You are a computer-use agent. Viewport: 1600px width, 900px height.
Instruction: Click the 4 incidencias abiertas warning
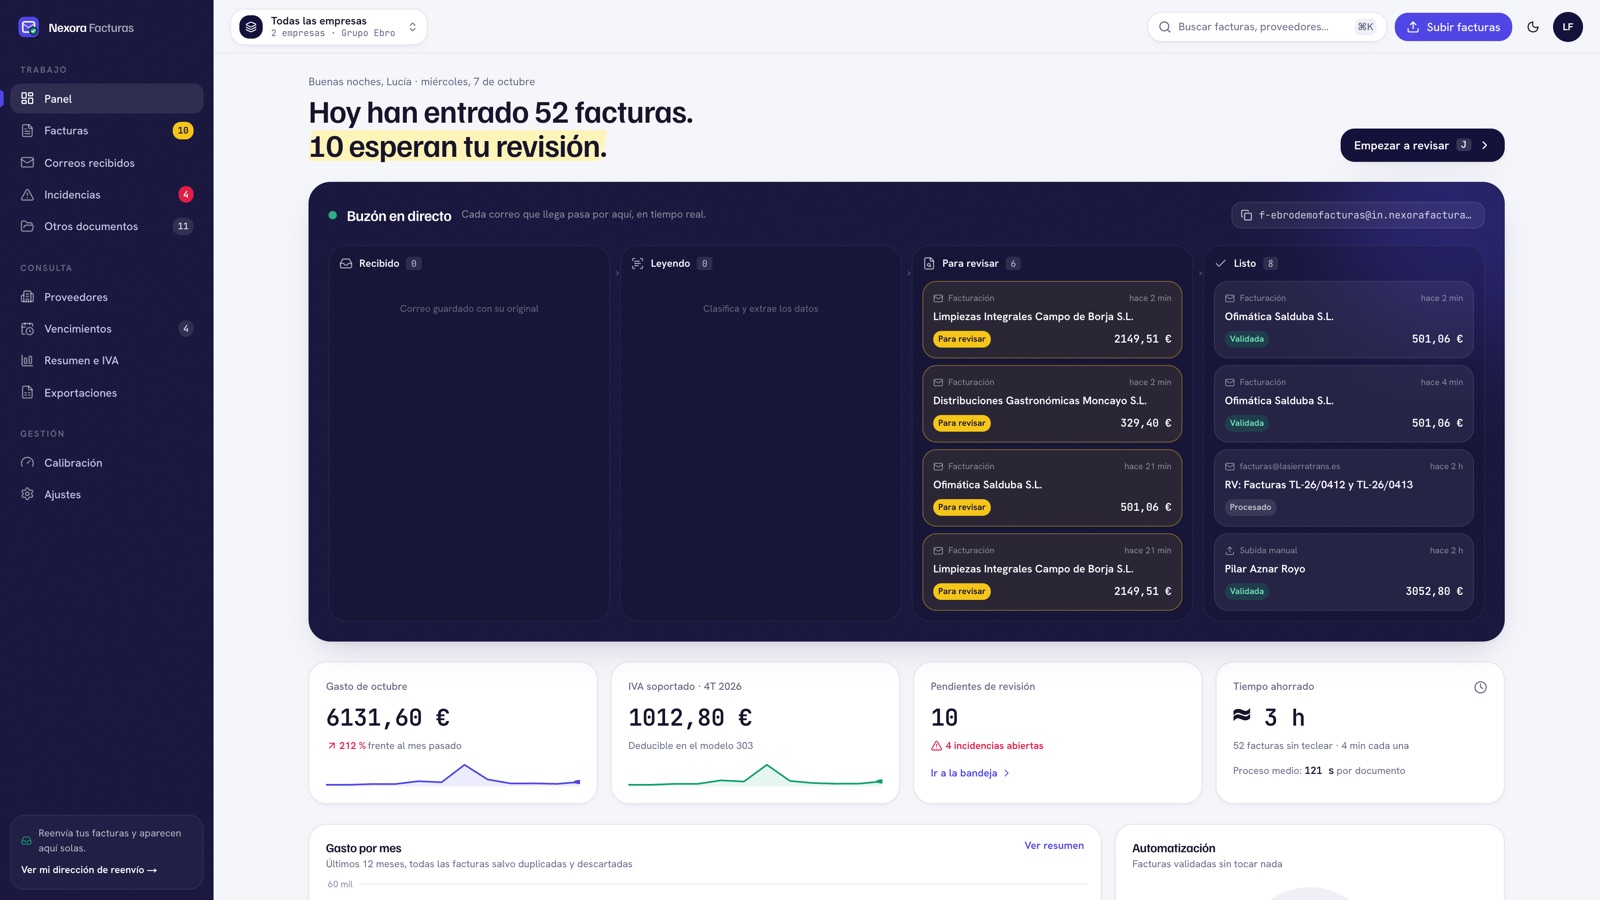click(987, 746)
